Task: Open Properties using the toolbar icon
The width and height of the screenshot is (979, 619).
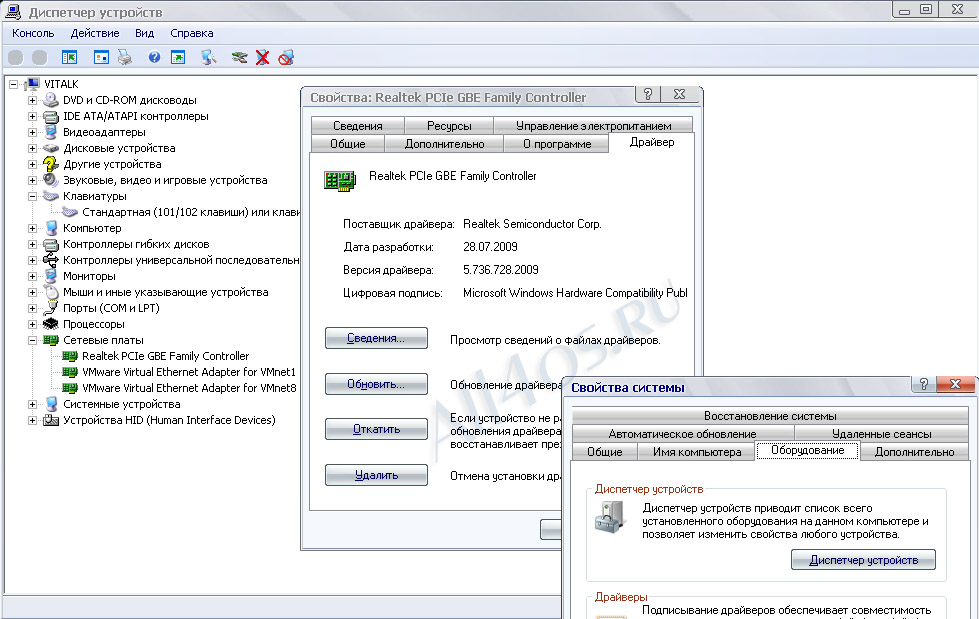Action: (x=101, y=58)
